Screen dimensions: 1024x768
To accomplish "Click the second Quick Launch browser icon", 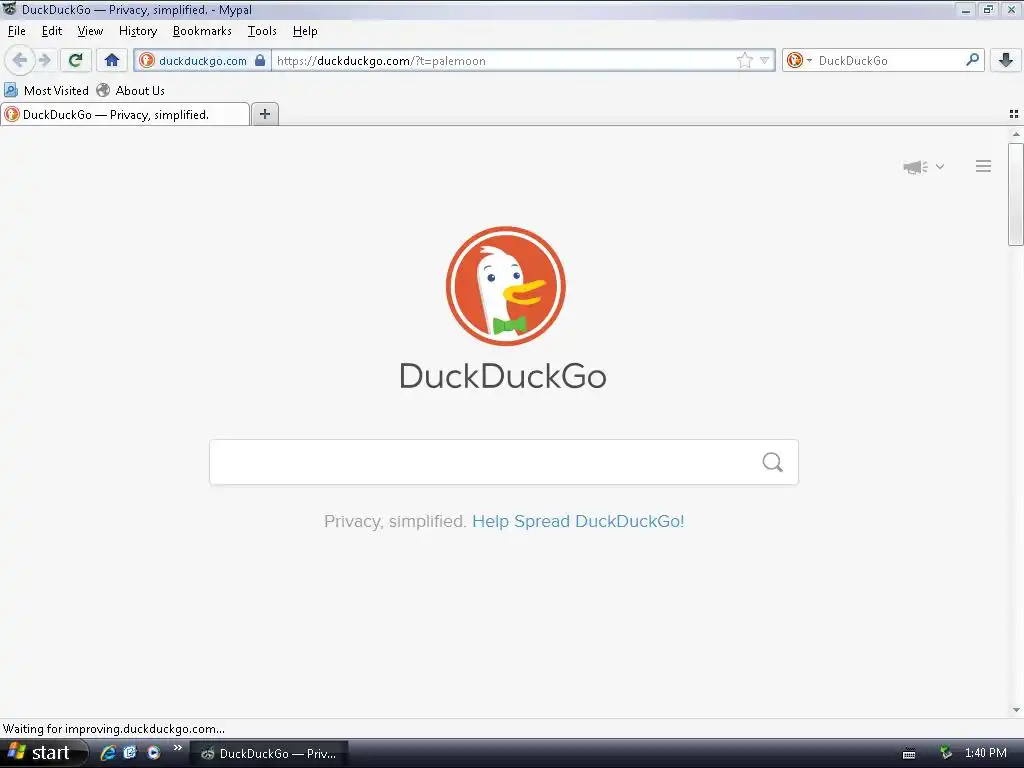I will pyautogui.click(x=130, y=753).
